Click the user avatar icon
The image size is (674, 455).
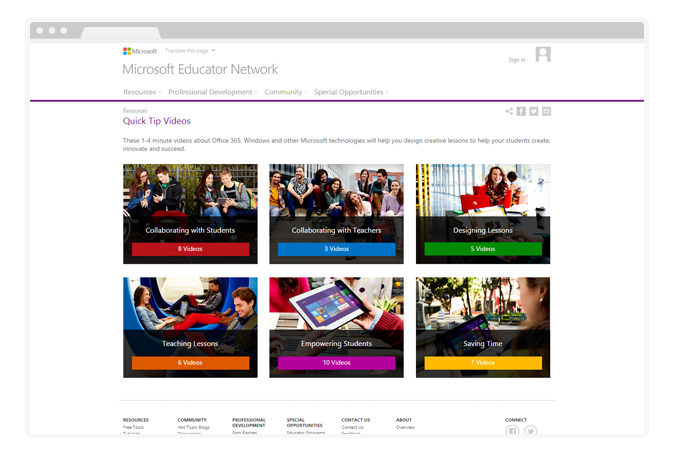(x=543, y=54)
